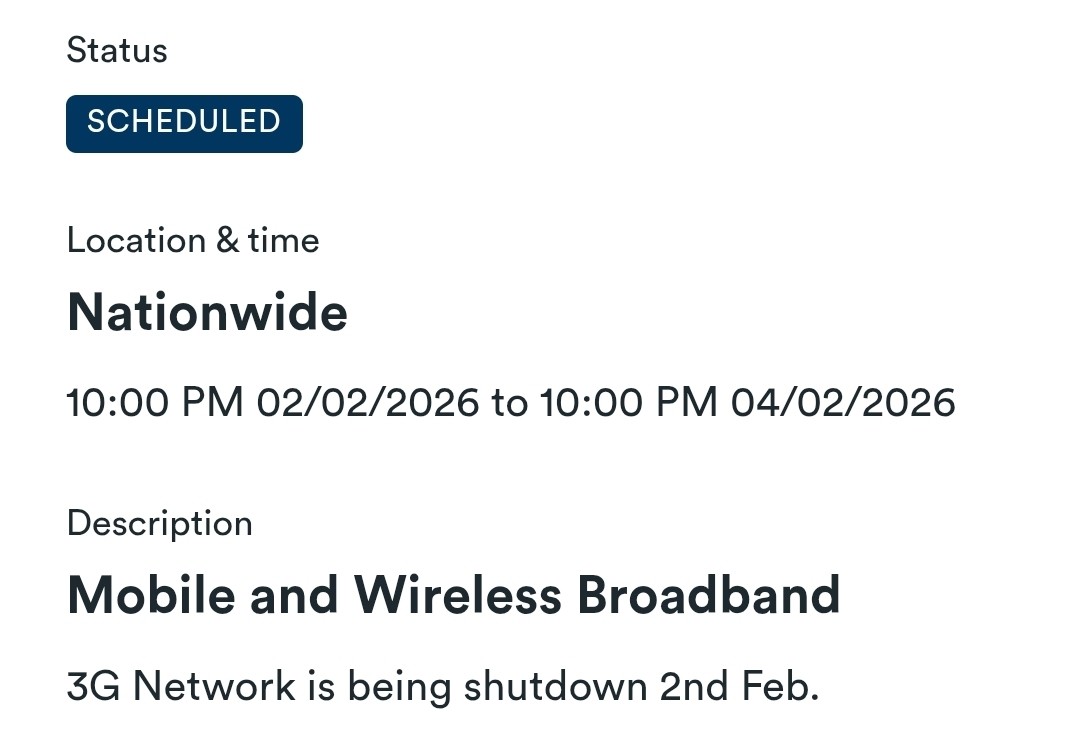Click the 10:00 PM time before 04/02/2026
Viewport: 1080px width, 744px height.
pos(629,403)
